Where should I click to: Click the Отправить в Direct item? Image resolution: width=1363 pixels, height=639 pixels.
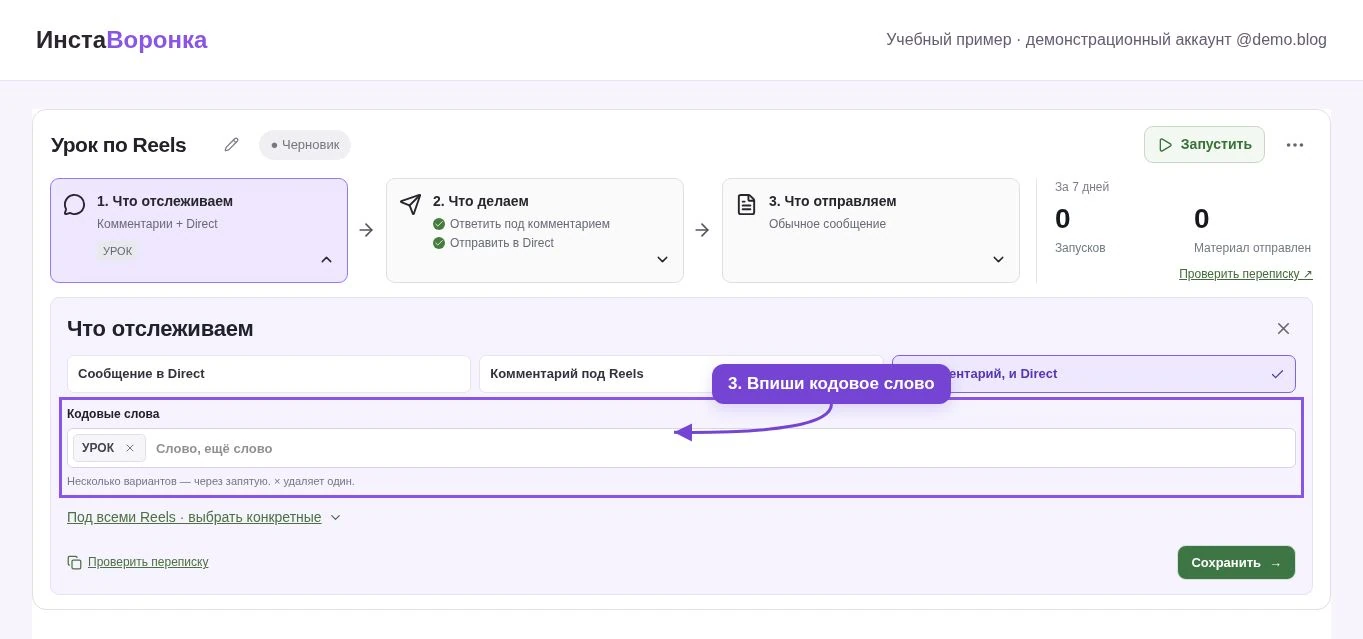(x=493, y=243)
